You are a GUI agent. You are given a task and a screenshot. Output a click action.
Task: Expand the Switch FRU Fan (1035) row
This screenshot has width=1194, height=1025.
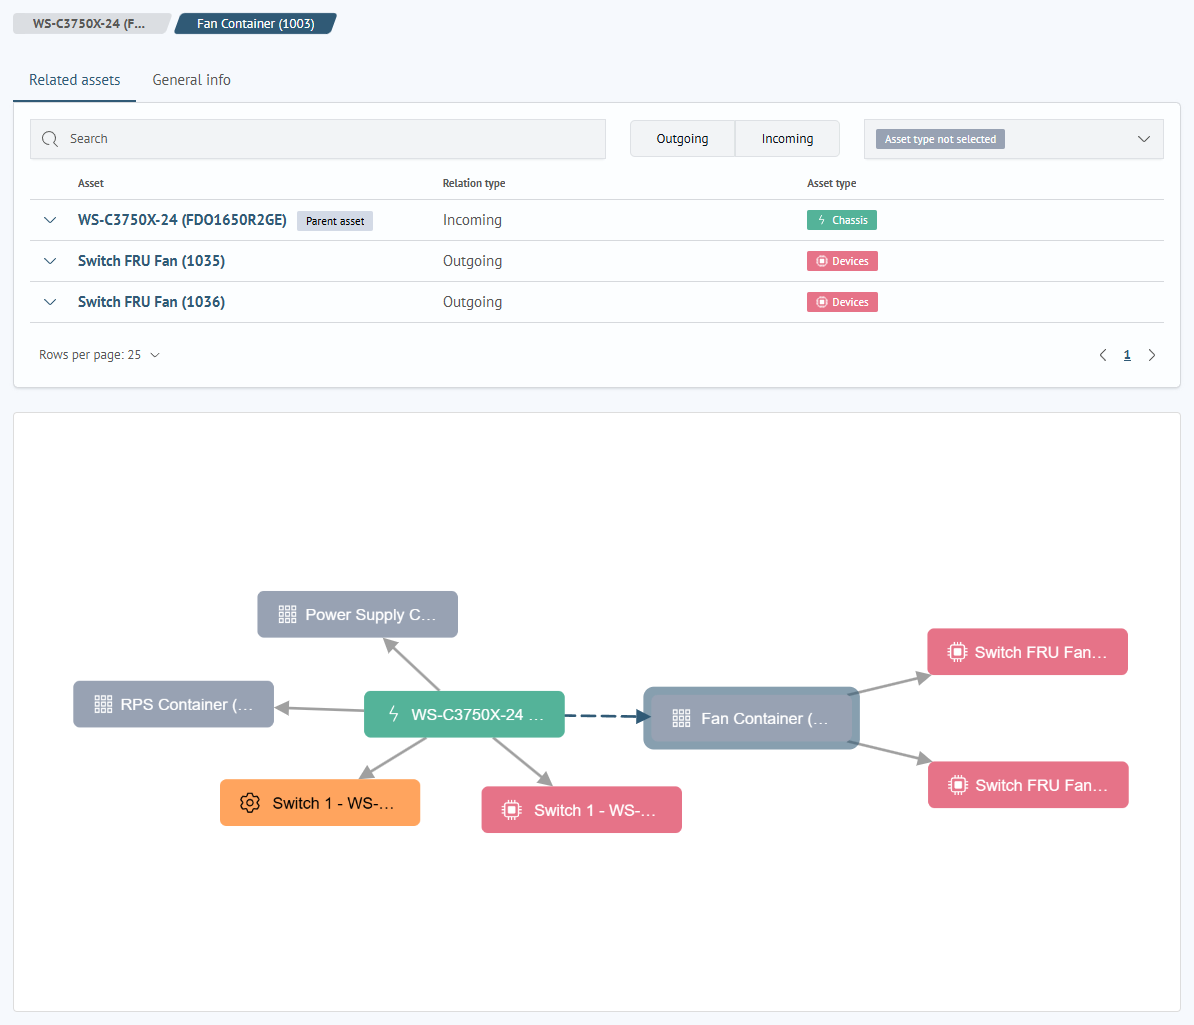[x=50, y=261]
